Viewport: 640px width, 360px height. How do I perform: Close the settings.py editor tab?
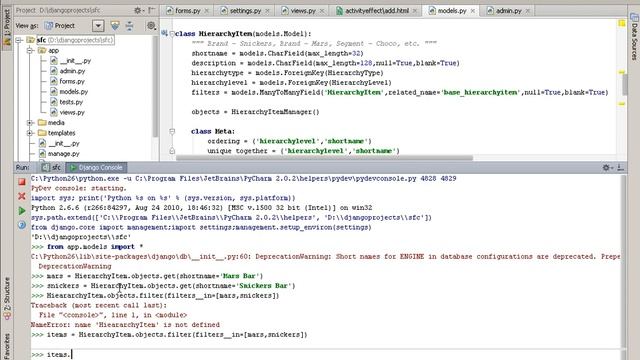268,11
